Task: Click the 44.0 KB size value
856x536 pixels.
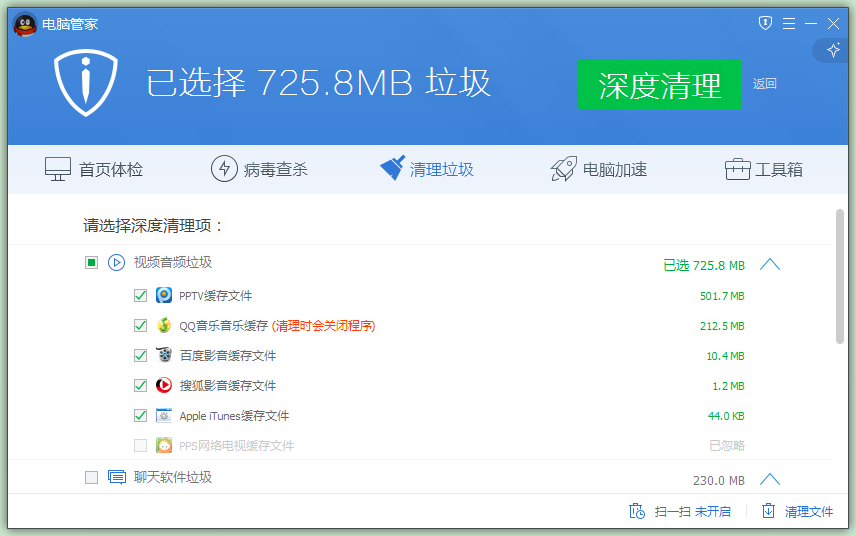Action: 726,416
